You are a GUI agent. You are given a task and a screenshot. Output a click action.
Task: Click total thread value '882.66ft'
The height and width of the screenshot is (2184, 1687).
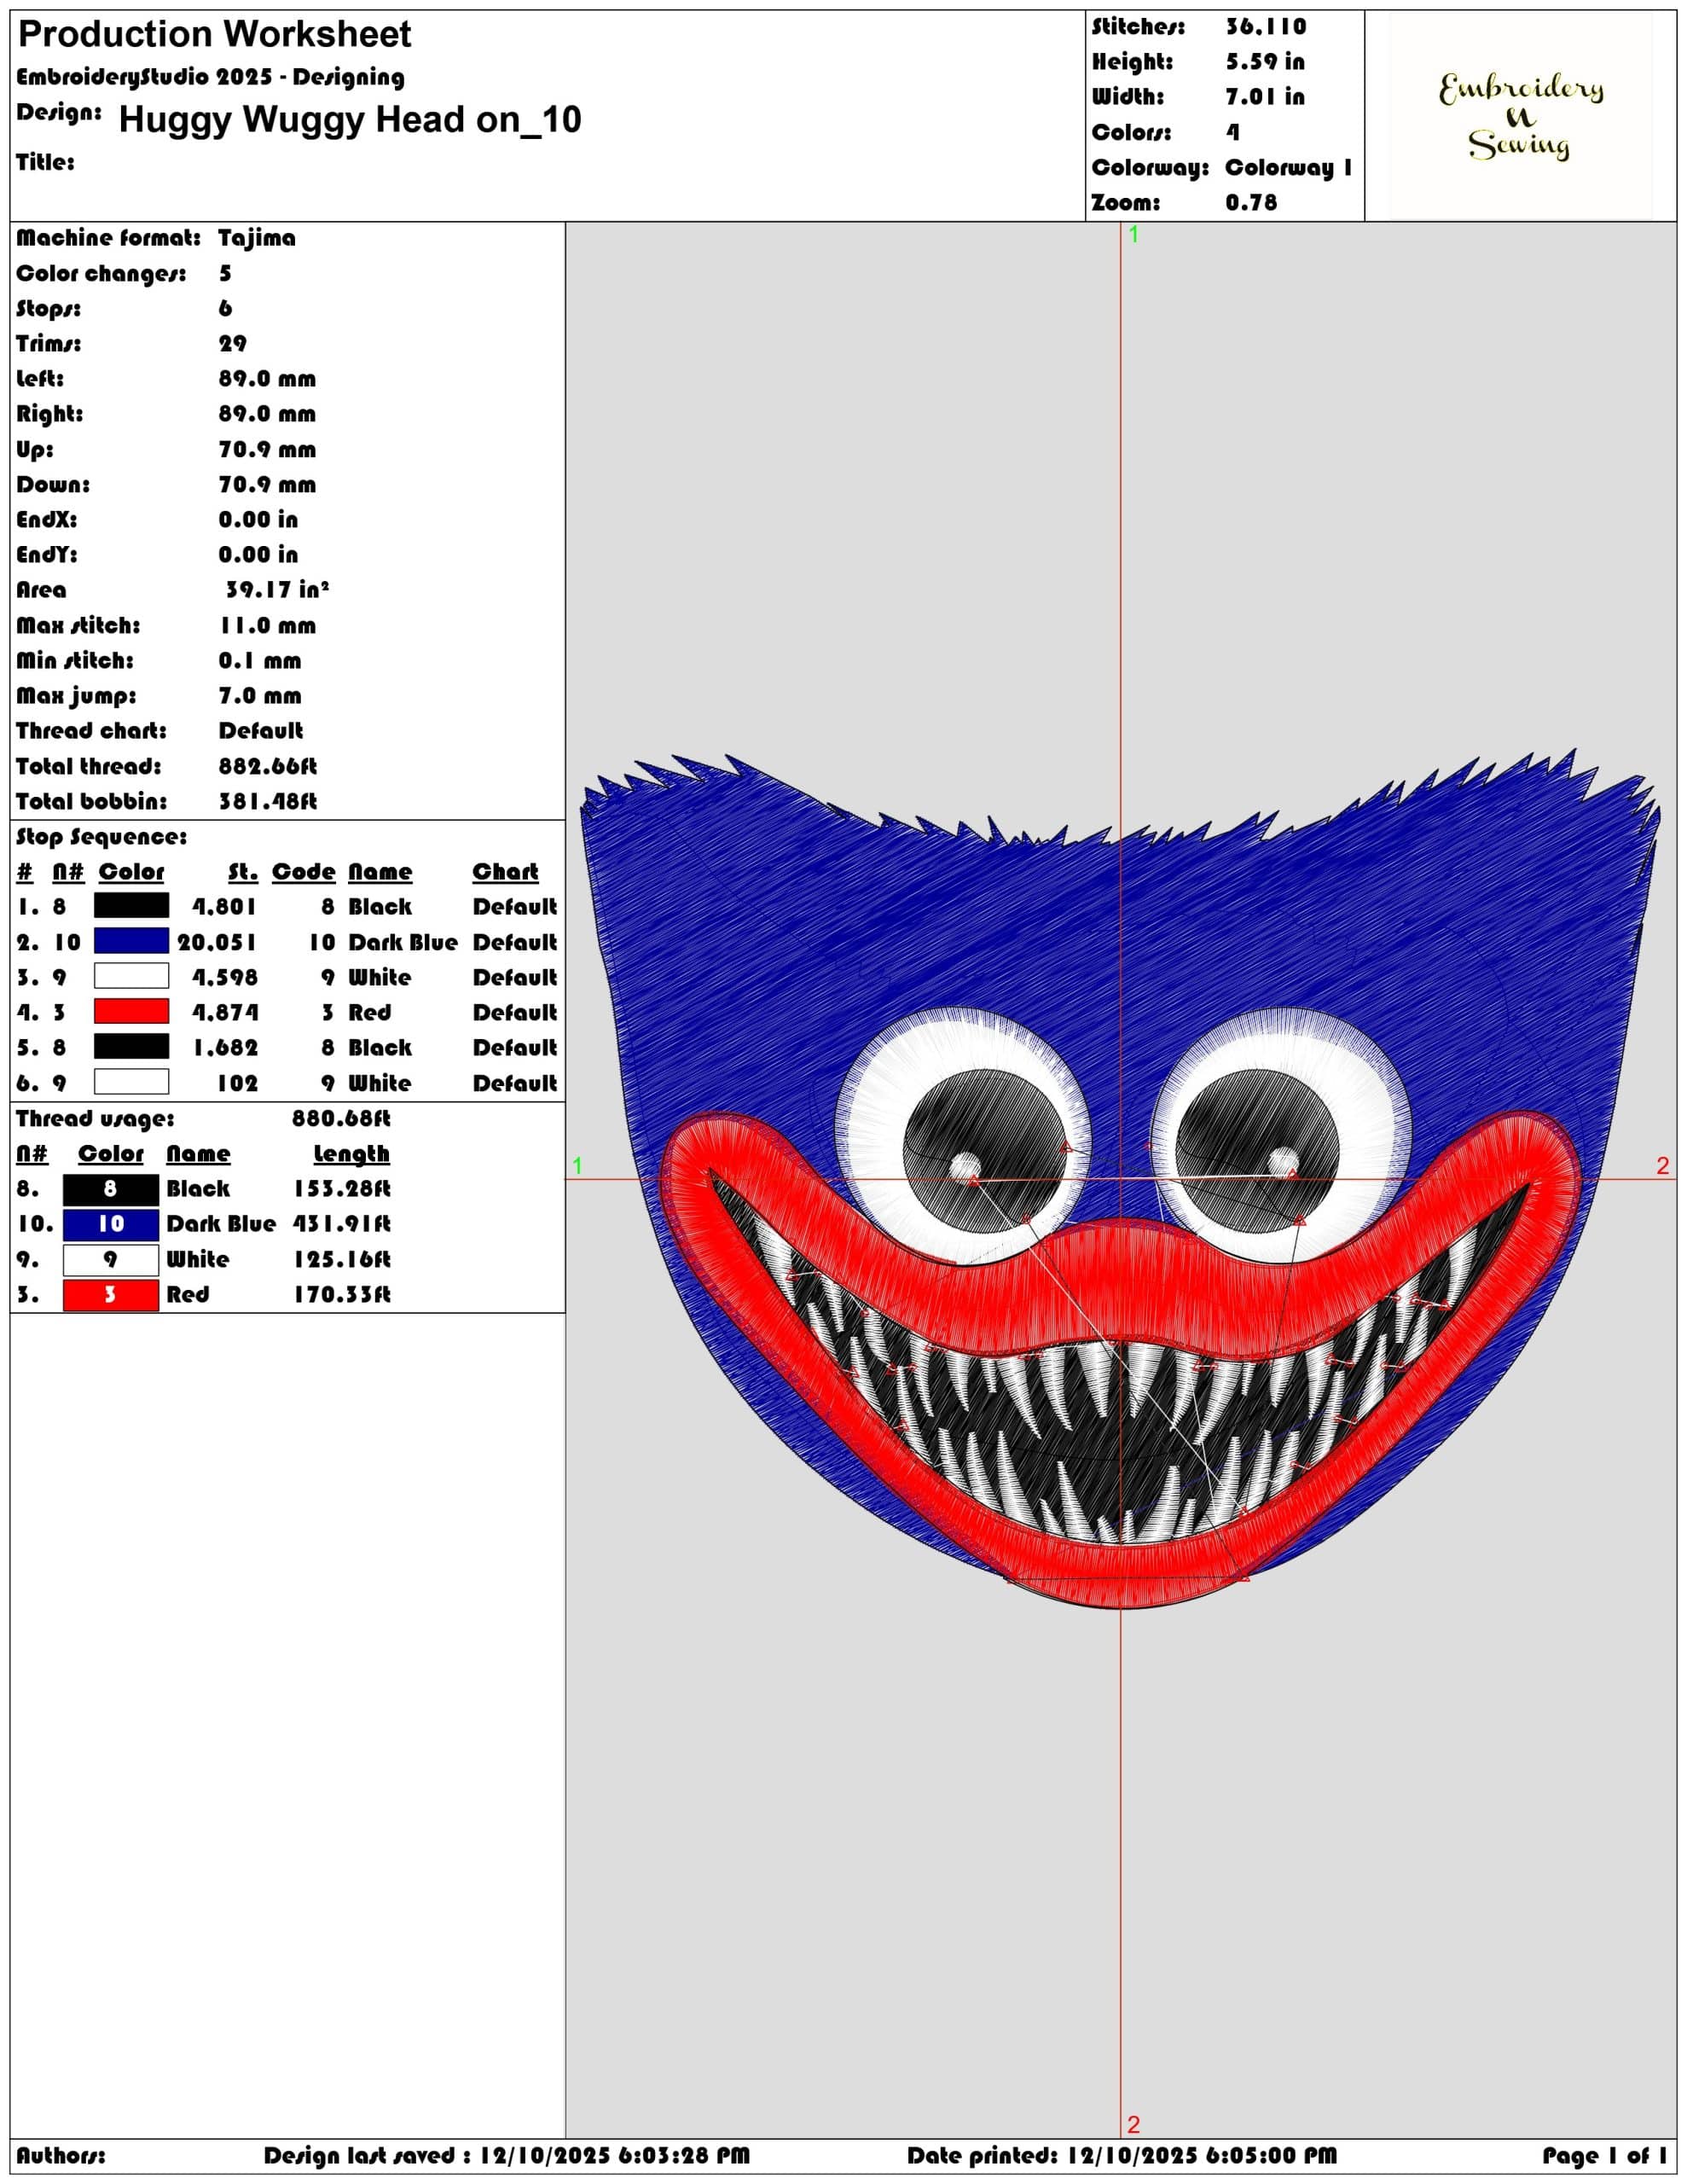click(268, 767)
